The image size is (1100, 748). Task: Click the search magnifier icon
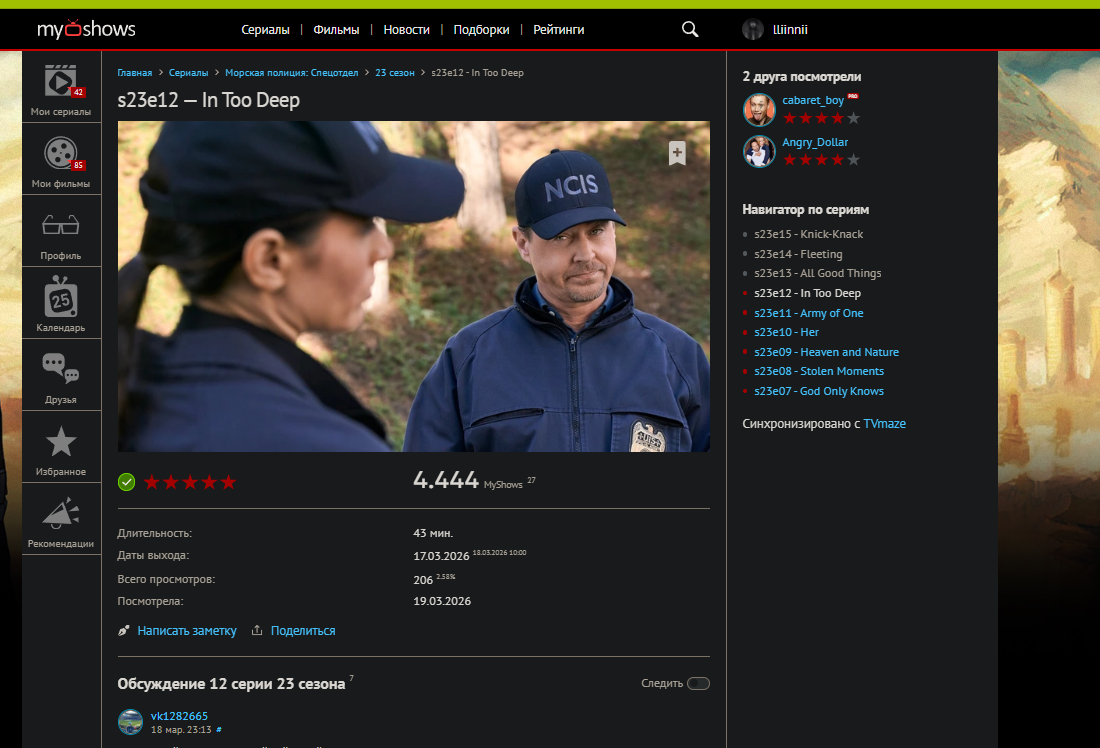coord(690,30)
